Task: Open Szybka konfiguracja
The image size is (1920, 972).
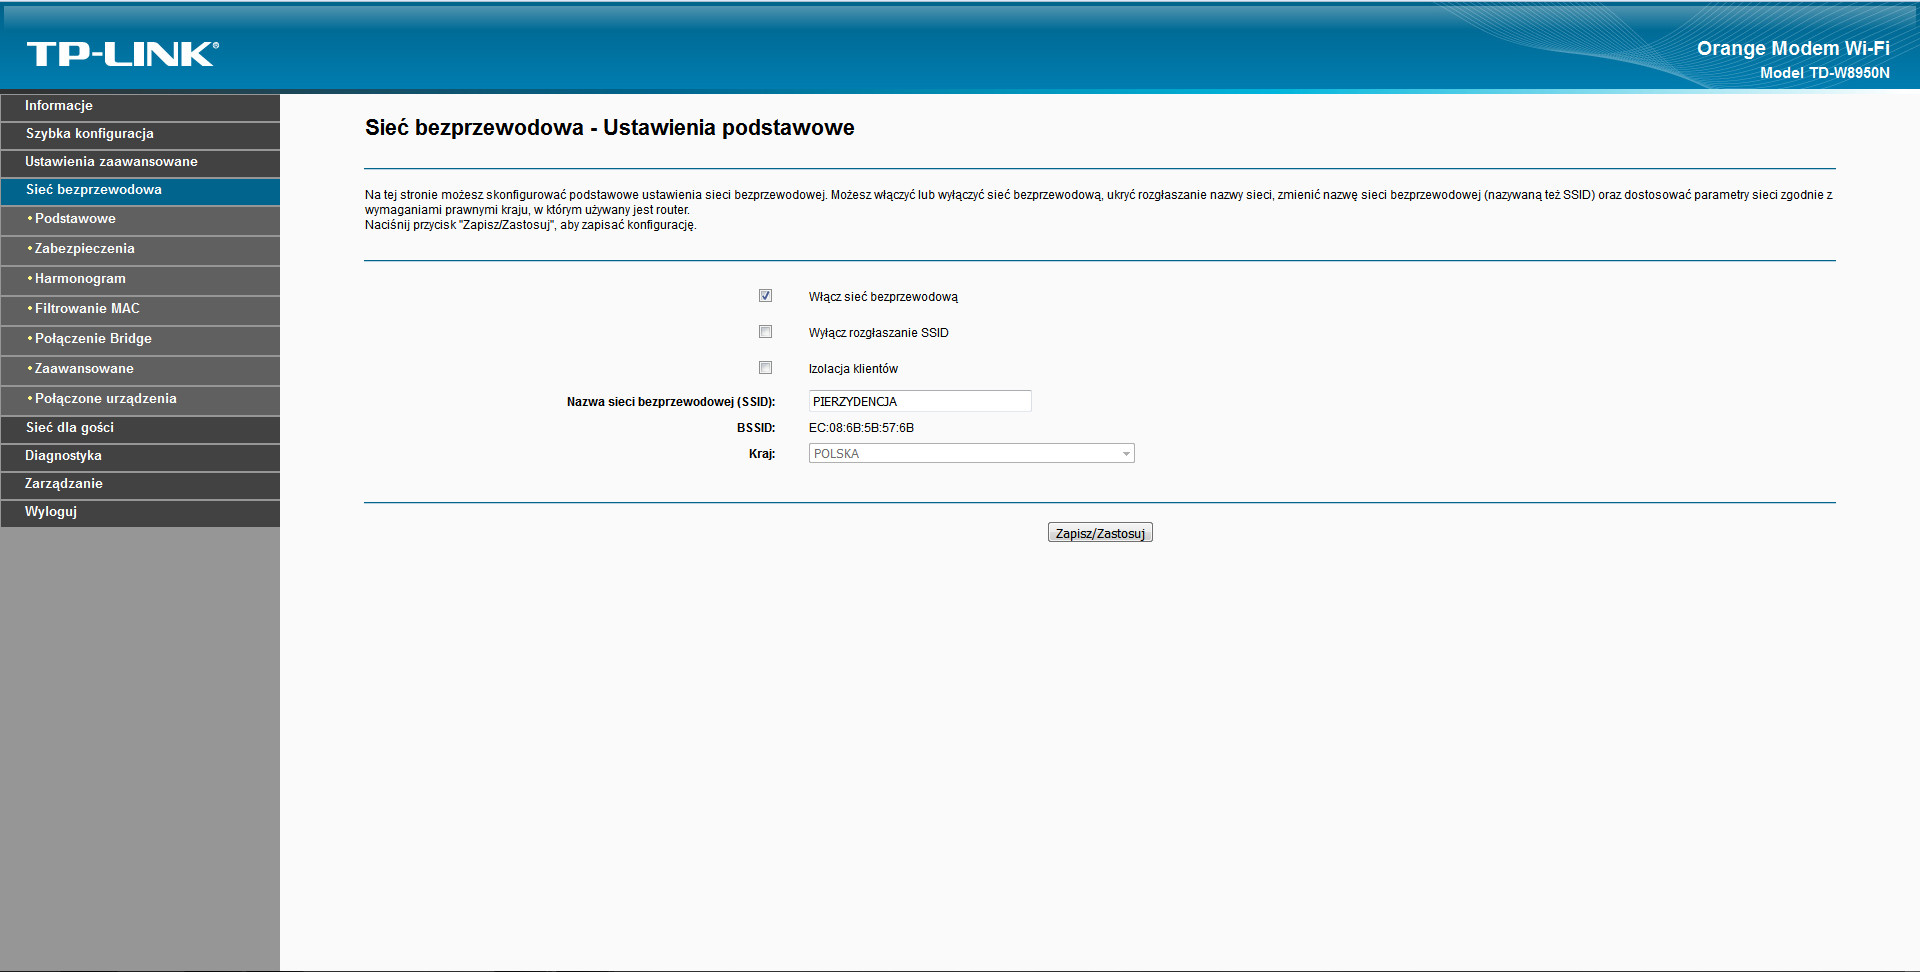Action: point(140,134)
